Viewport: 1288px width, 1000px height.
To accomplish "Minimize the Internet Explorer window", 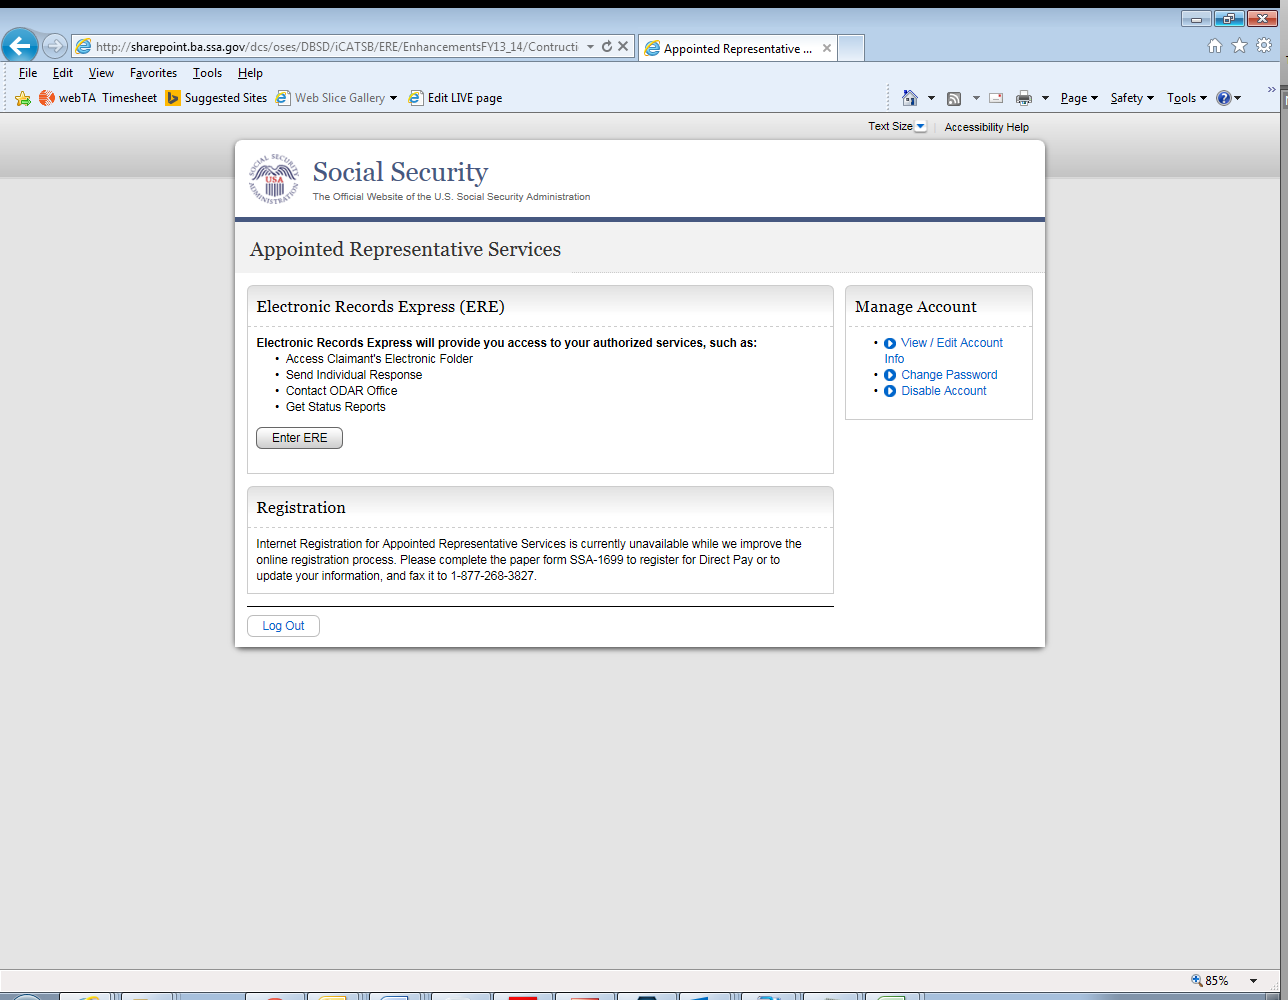I will pyautogui.click(x=1196, y=19).
